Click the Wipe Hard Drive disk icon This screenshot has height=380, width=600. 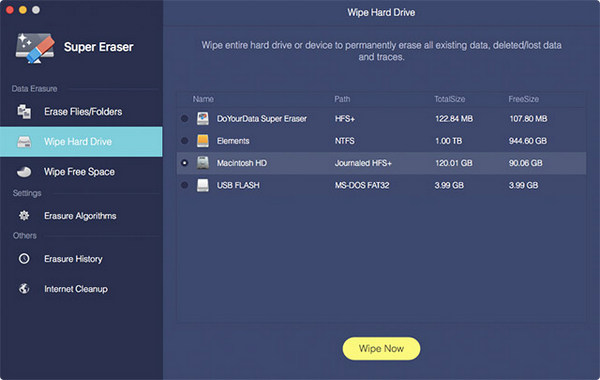tap(24, 142)
